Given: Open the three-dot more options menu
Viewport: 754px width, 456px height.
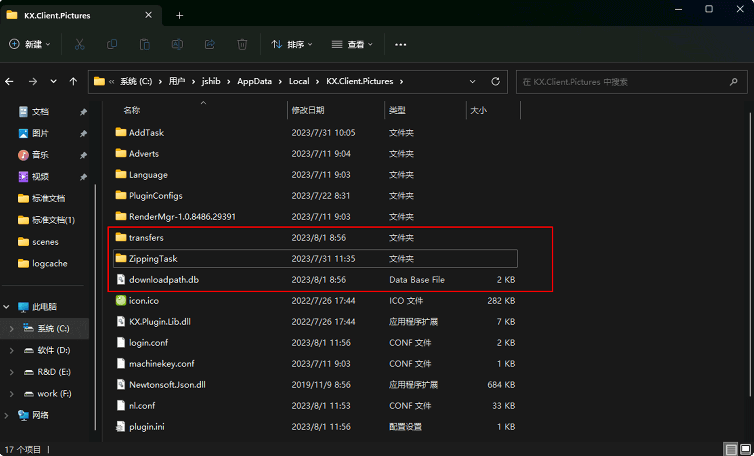Looking at the screenshot, I should [x=401, y=45].
